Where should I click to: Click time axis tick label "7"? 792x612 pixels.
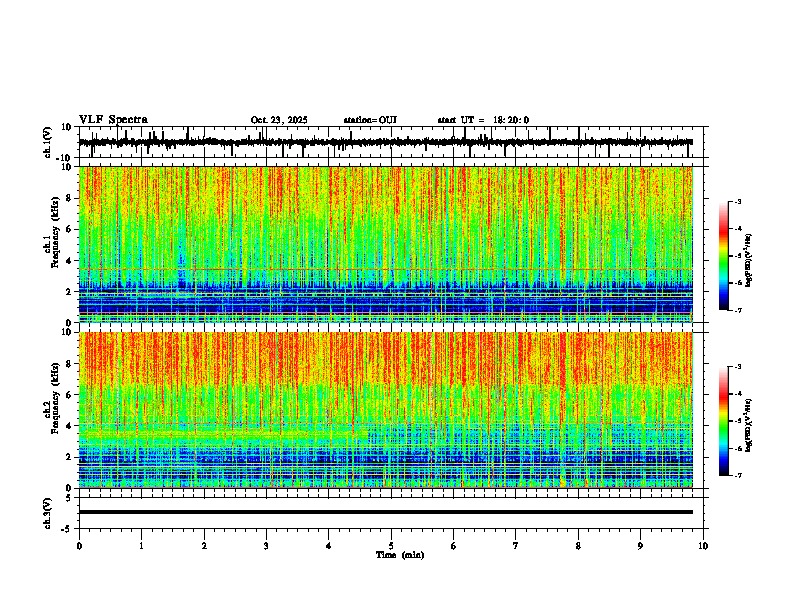(516, 546)
